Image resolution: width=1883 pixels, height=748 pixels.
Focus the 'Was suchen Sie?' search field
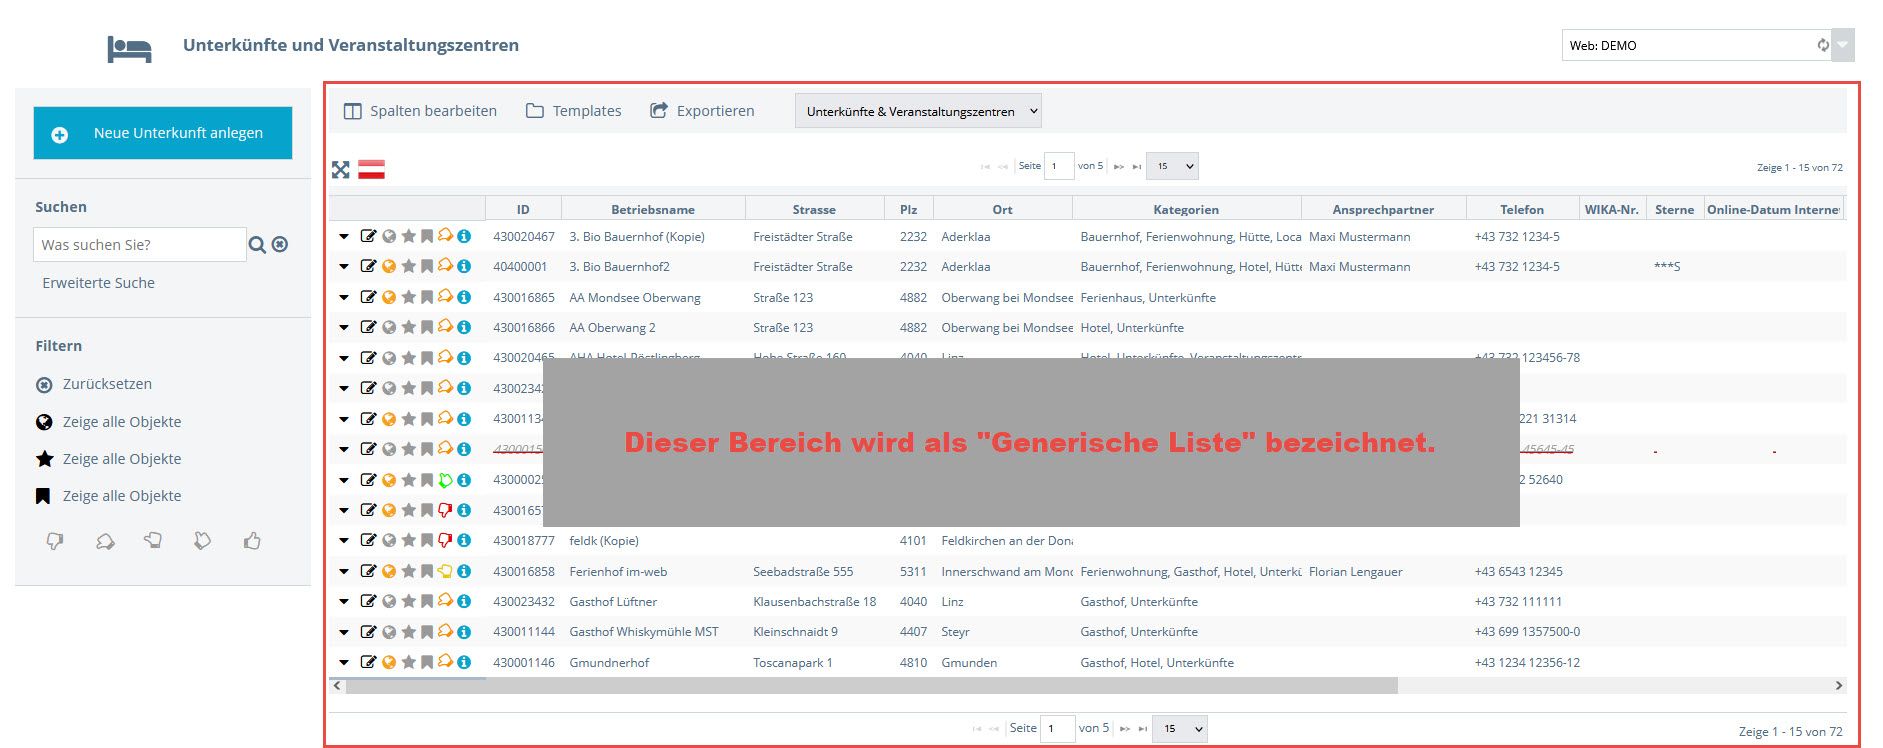(x=140, y=245)
